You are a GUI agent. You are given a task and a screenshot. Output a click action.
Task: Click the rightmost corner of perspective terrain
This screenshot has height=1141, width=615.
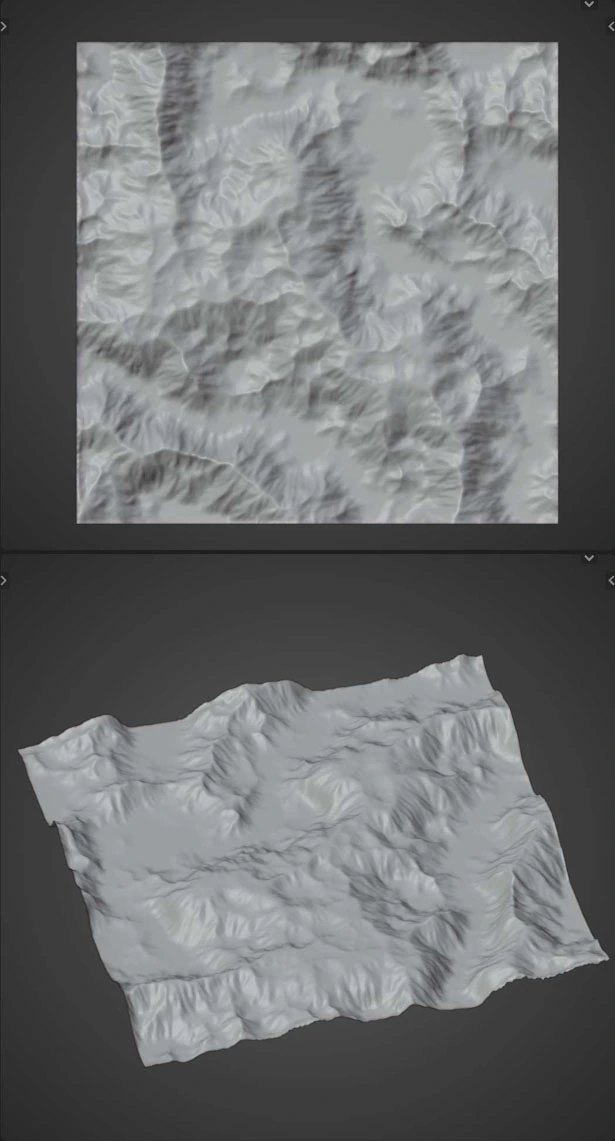[604, 949]
